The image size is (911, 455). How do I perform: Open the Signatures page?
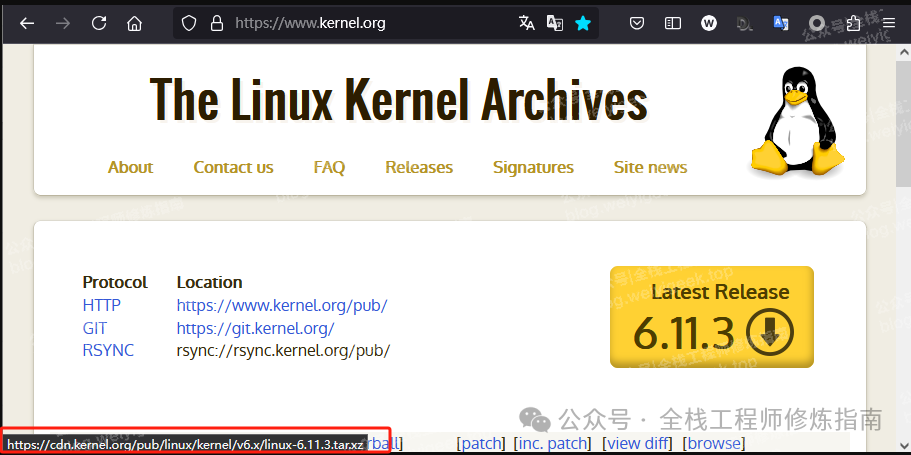tap(533, 167)
